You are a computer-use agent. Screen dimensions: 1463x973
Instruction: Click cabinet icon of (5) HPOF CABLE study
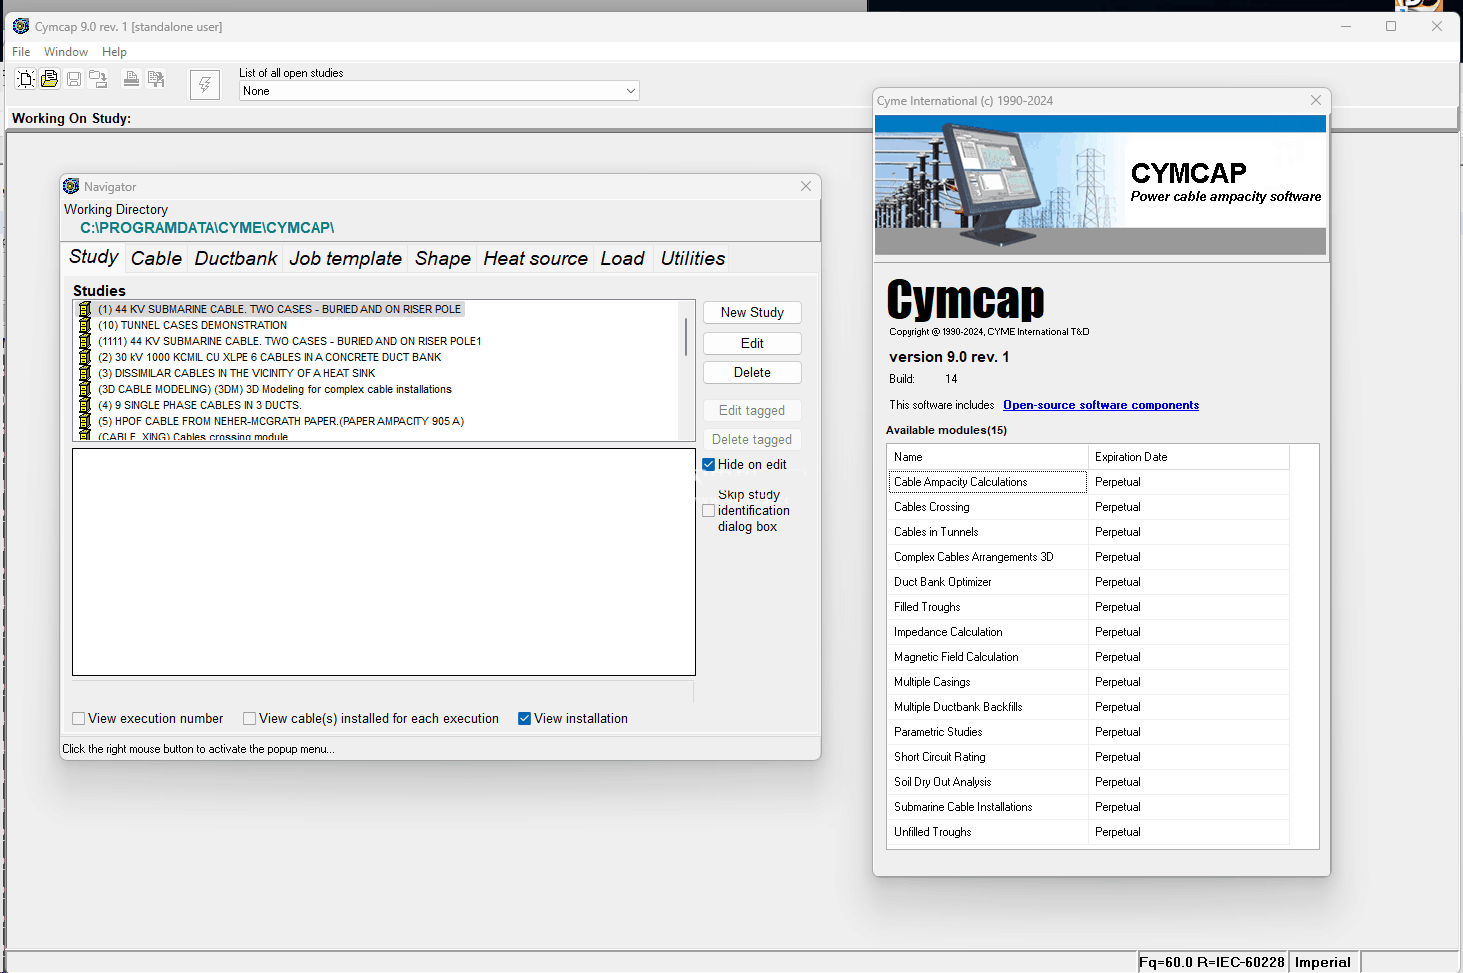85,421
